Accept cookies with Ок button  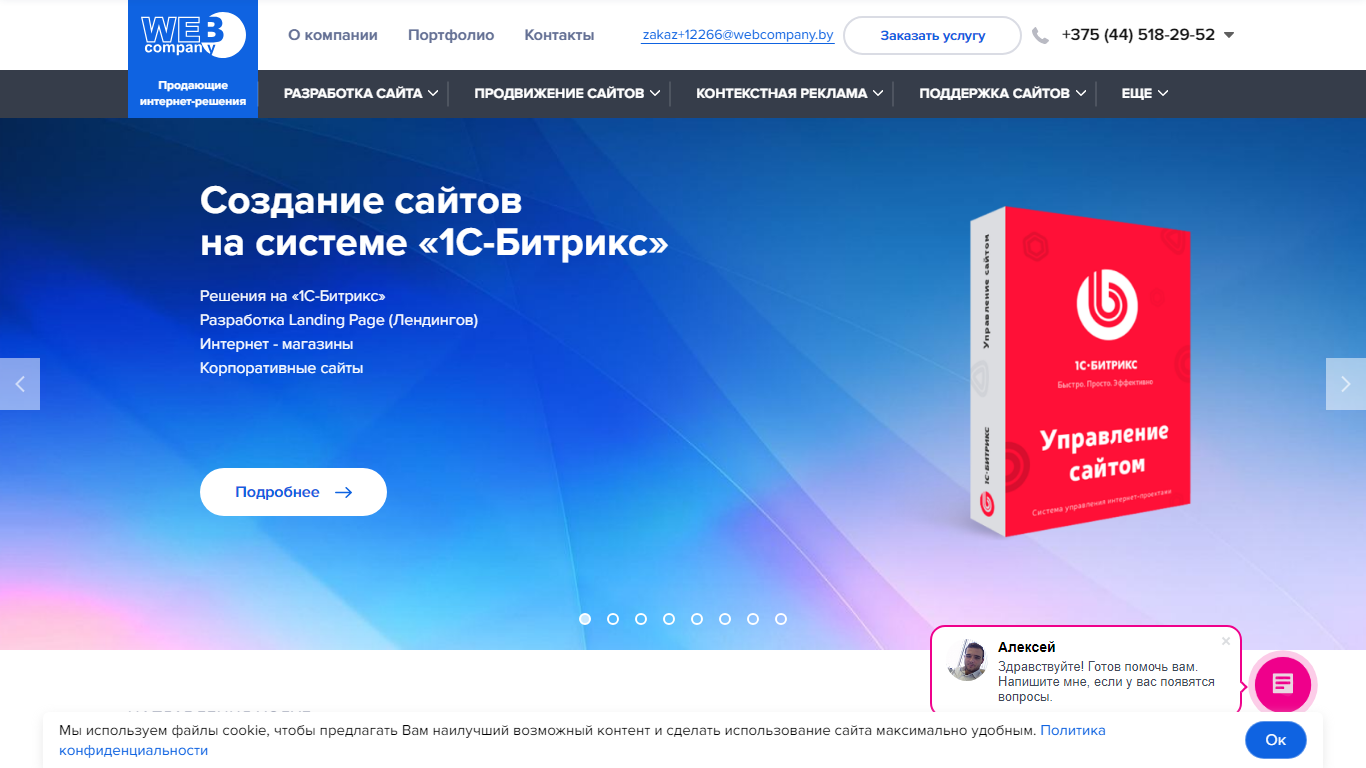pyautogui.click(x=1276, y=740)
